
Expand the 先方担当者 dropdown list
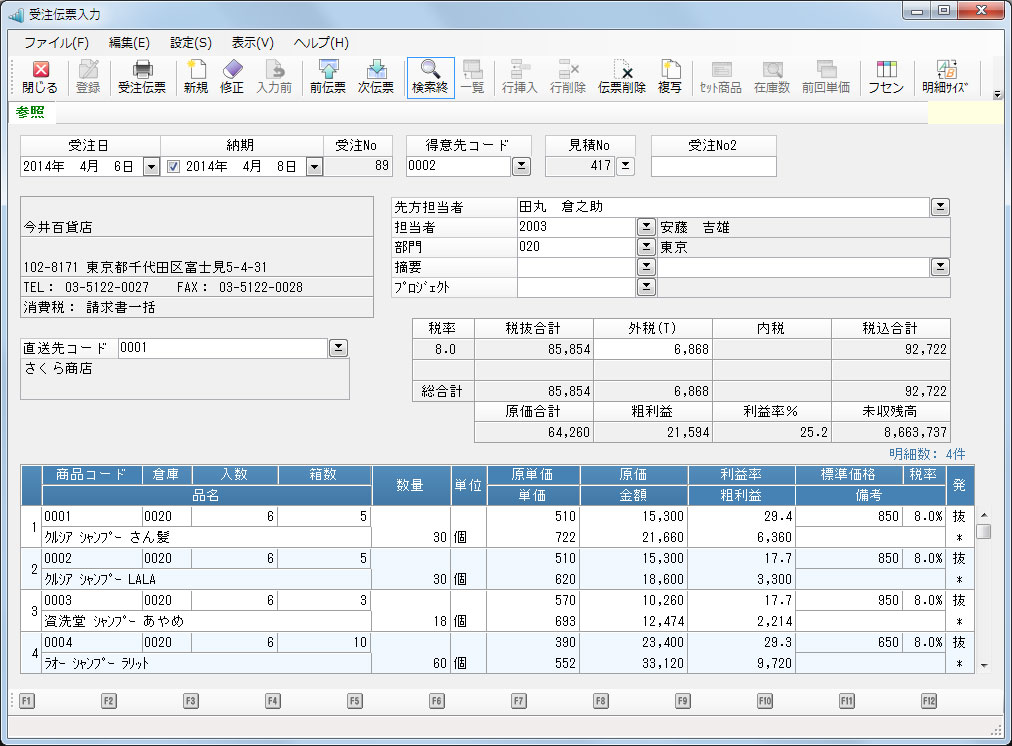click(x=940, y=207)
